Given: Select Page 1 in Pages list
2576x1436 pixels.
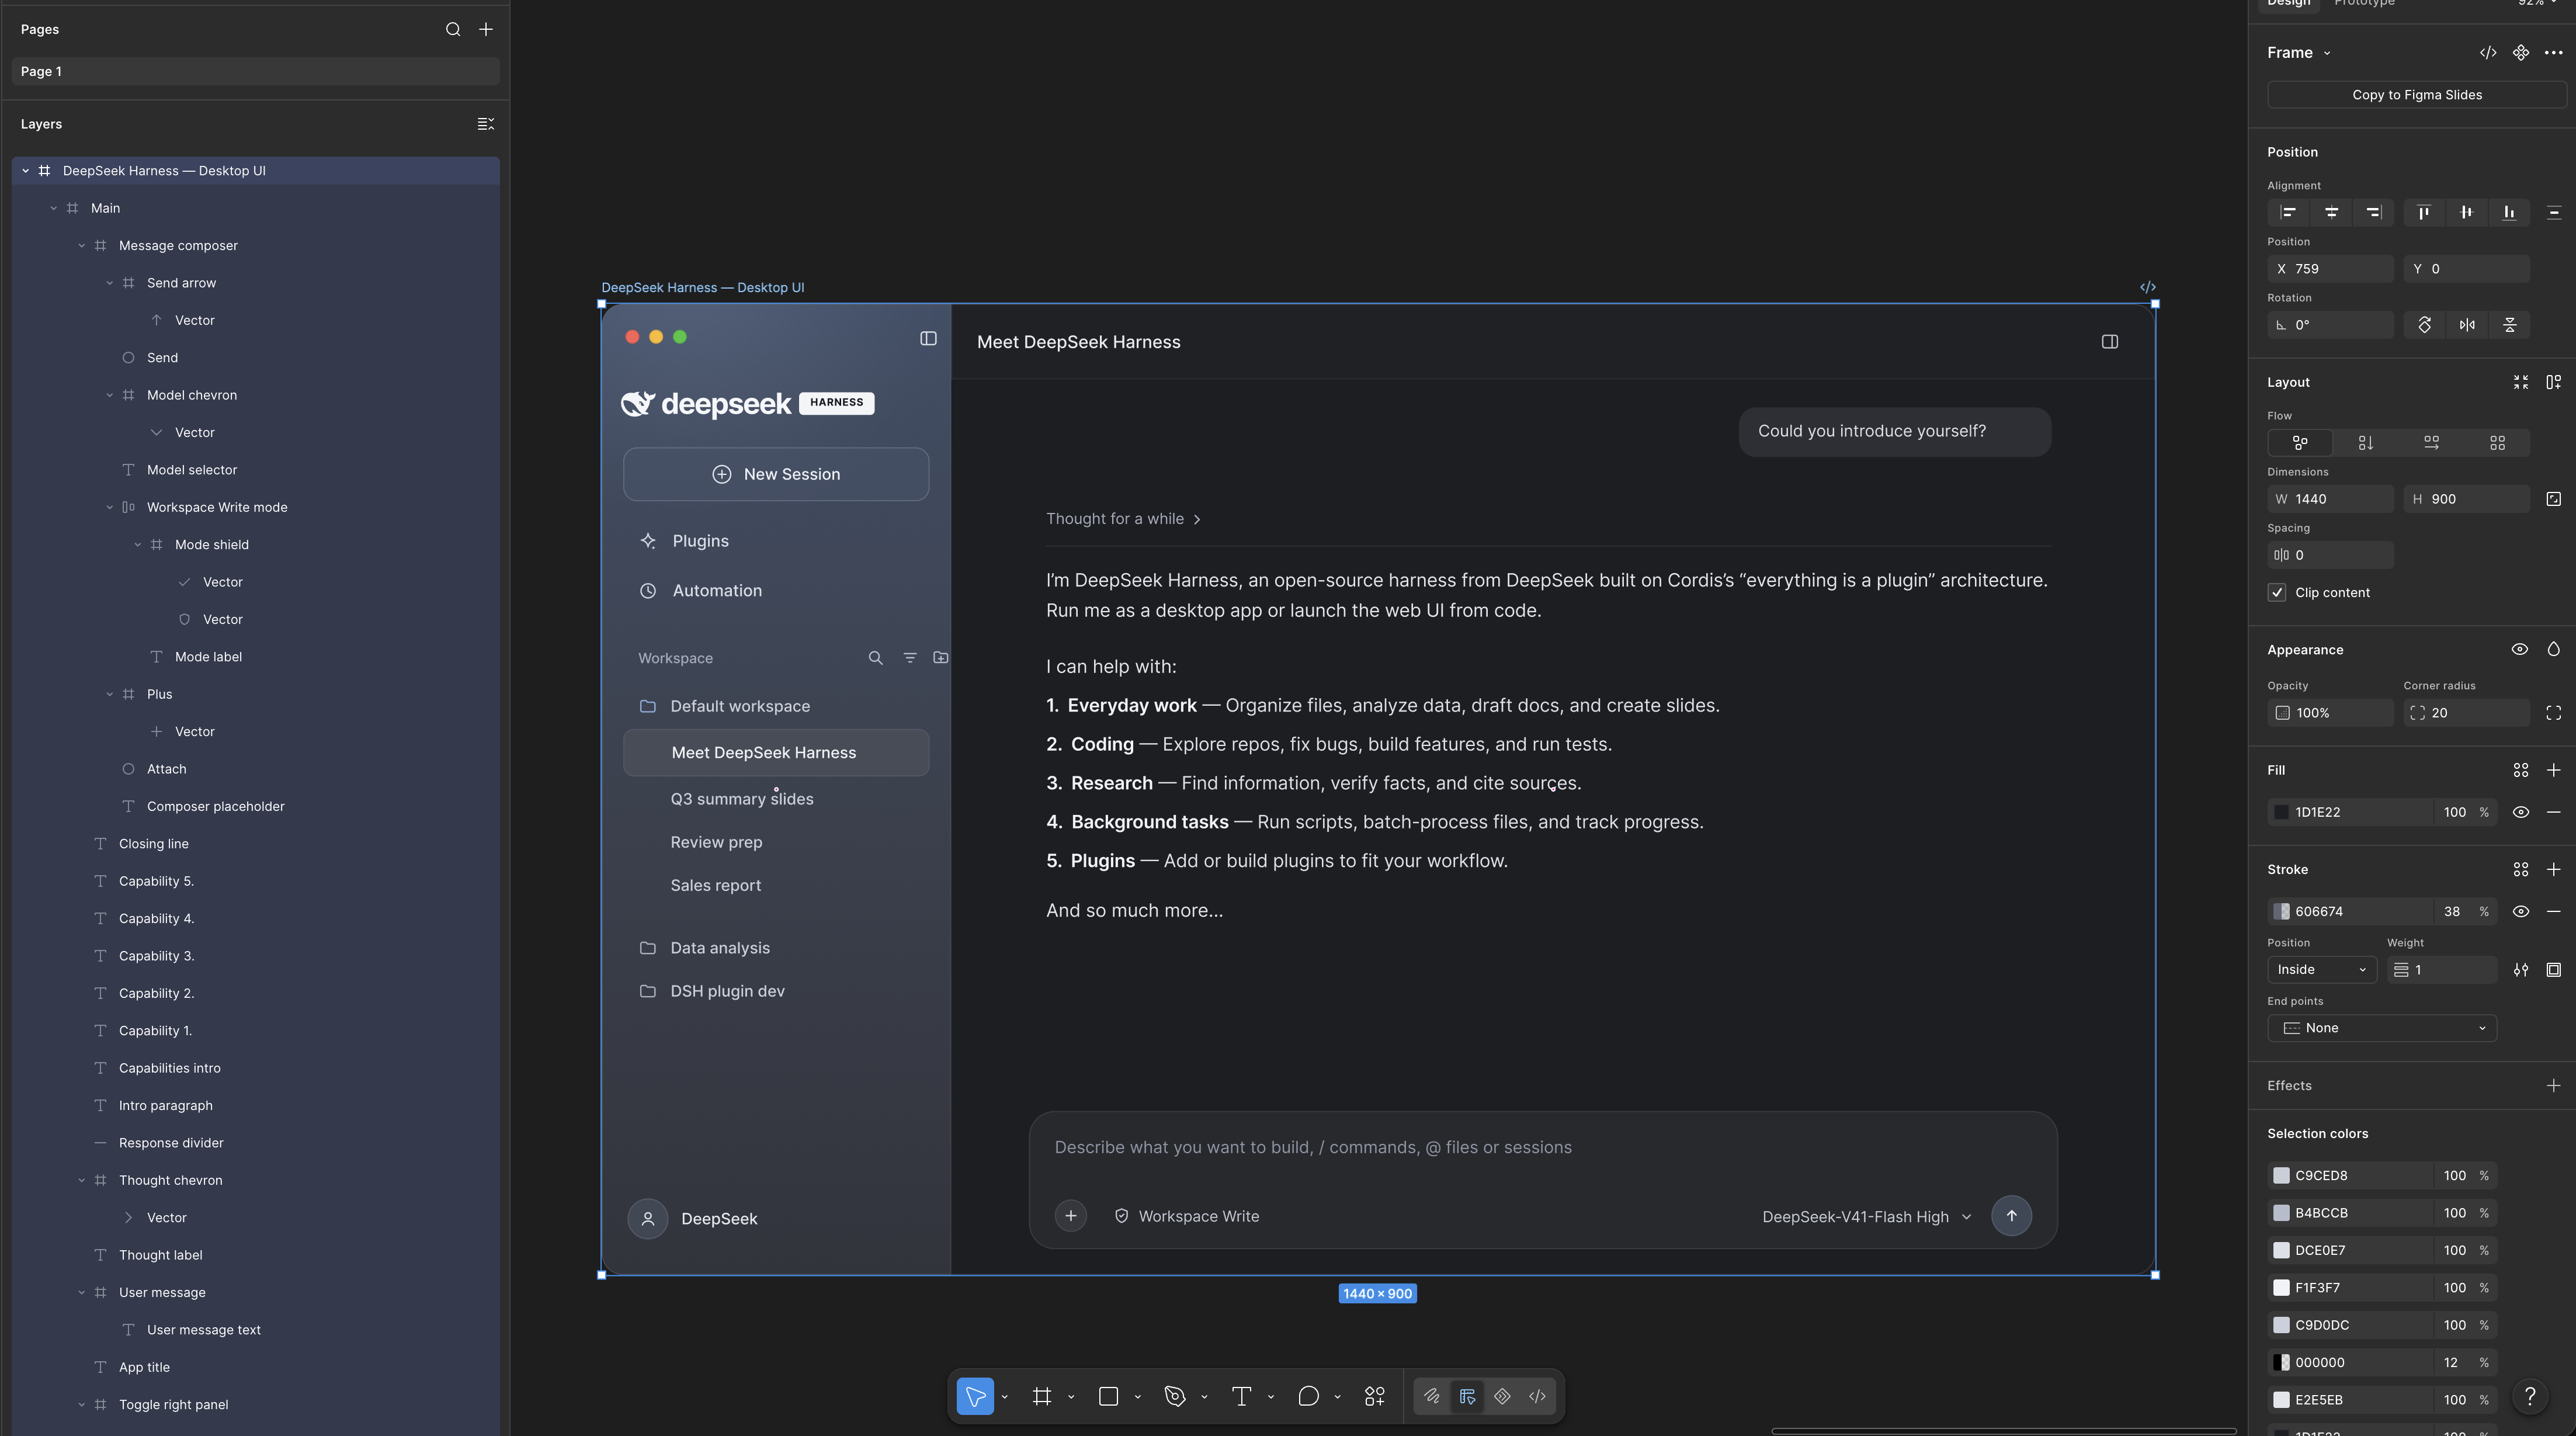Looking at the screenshot, I should click(x=256, y=71).
